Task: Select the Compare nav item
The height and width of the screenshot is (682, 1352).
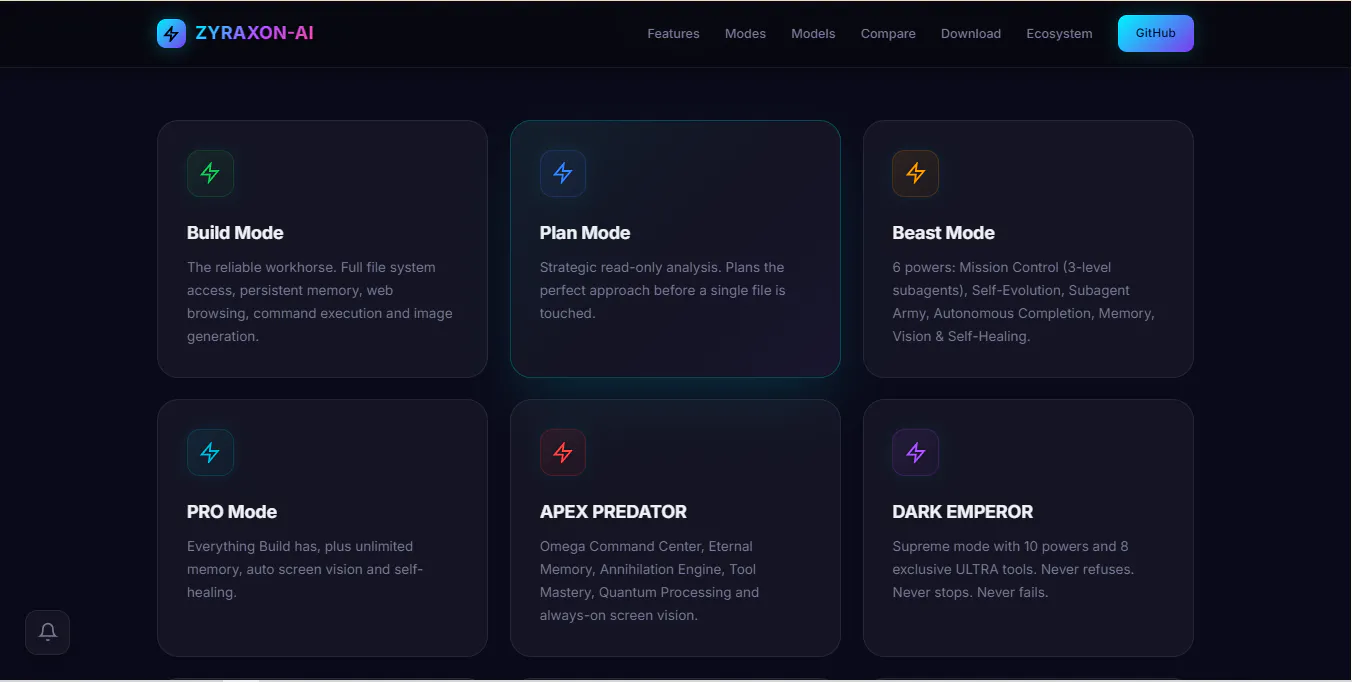Action: (888, 33)
